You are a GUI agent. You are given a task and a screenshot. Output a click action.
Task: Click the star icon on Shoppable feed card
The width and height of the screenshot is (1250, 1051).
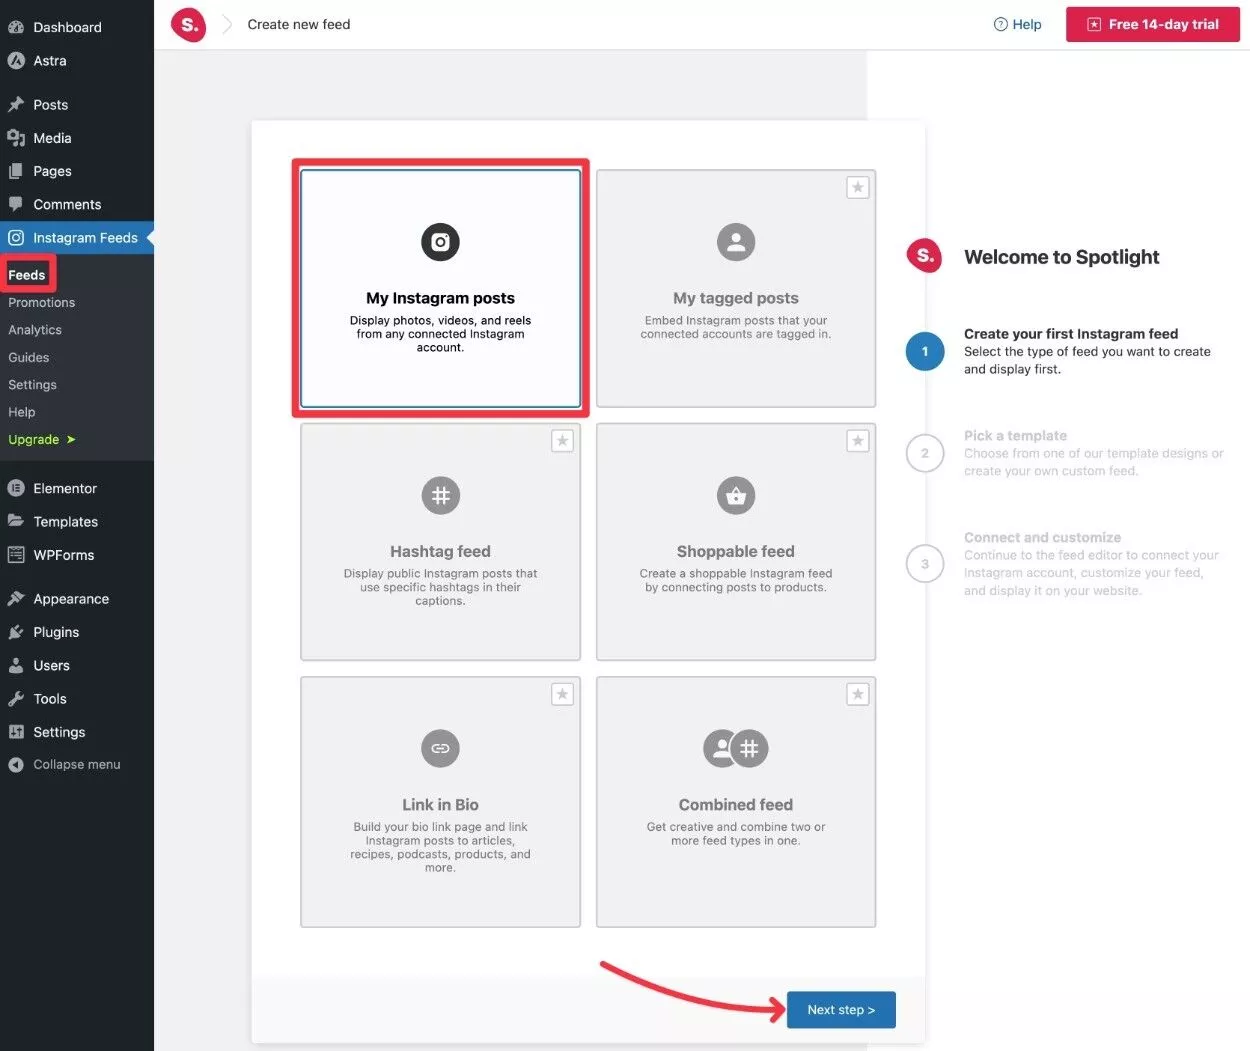(x=858, y=441)
